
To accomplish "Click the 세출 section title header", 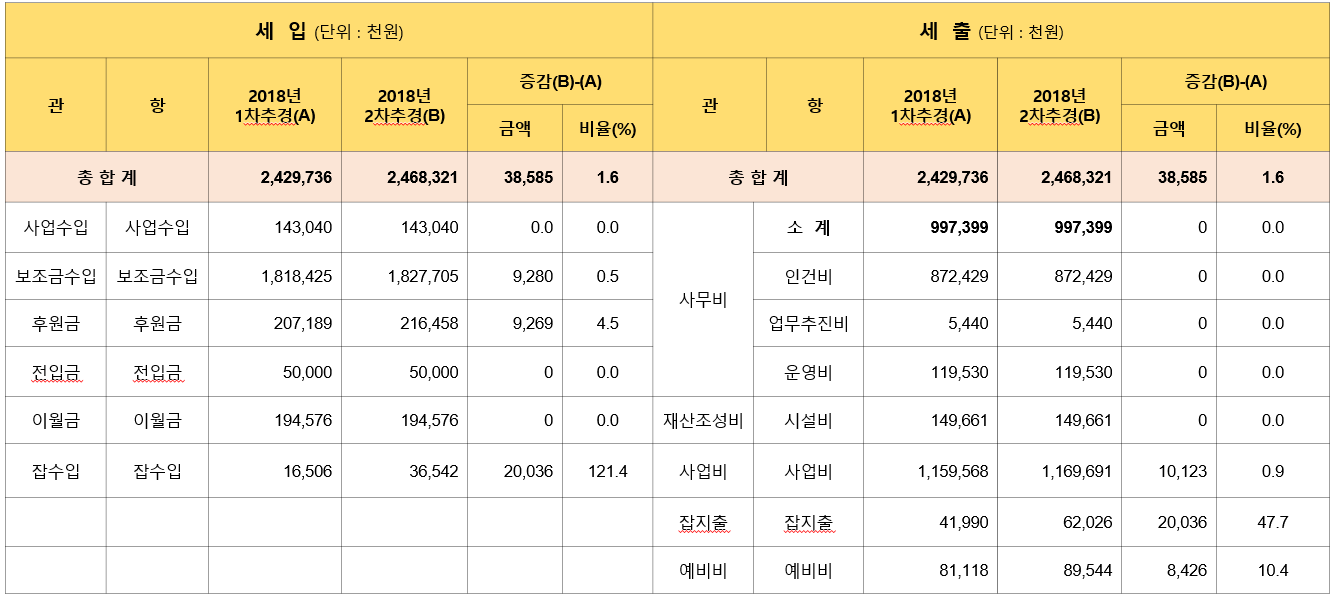I will coord(991,31).
